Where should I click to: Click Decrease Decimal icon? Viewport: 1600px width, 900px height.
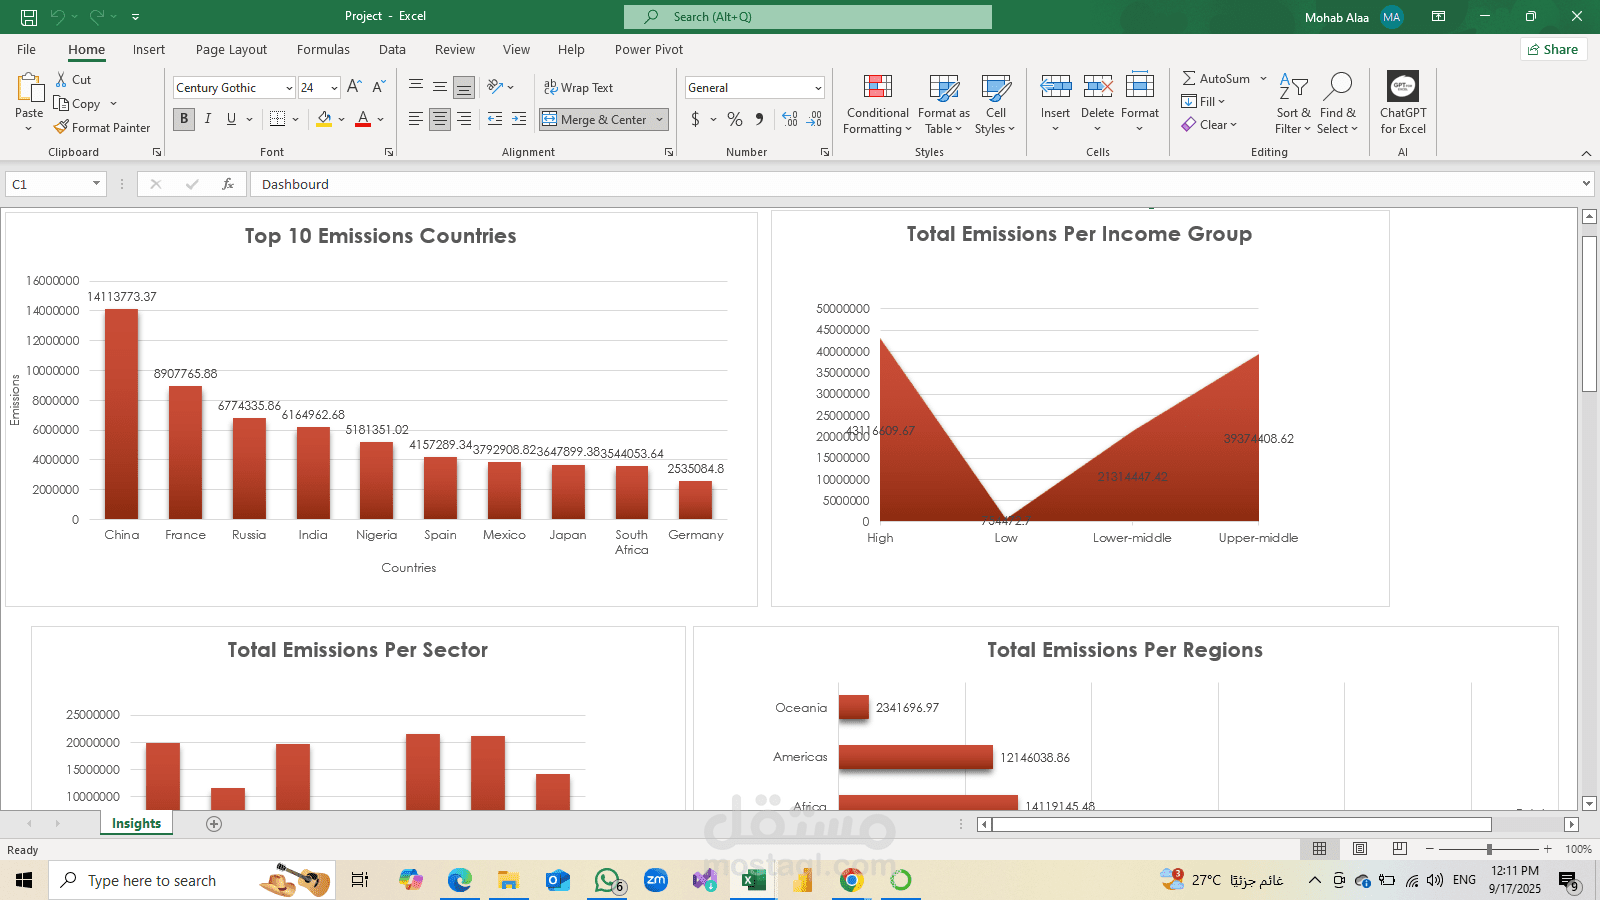815,119
